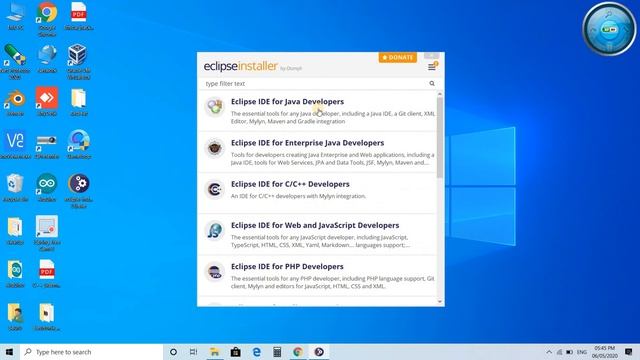Viewport: 640px width, 360px height.
Task: Open the taskbar clock and date
Action: [604, 352]
